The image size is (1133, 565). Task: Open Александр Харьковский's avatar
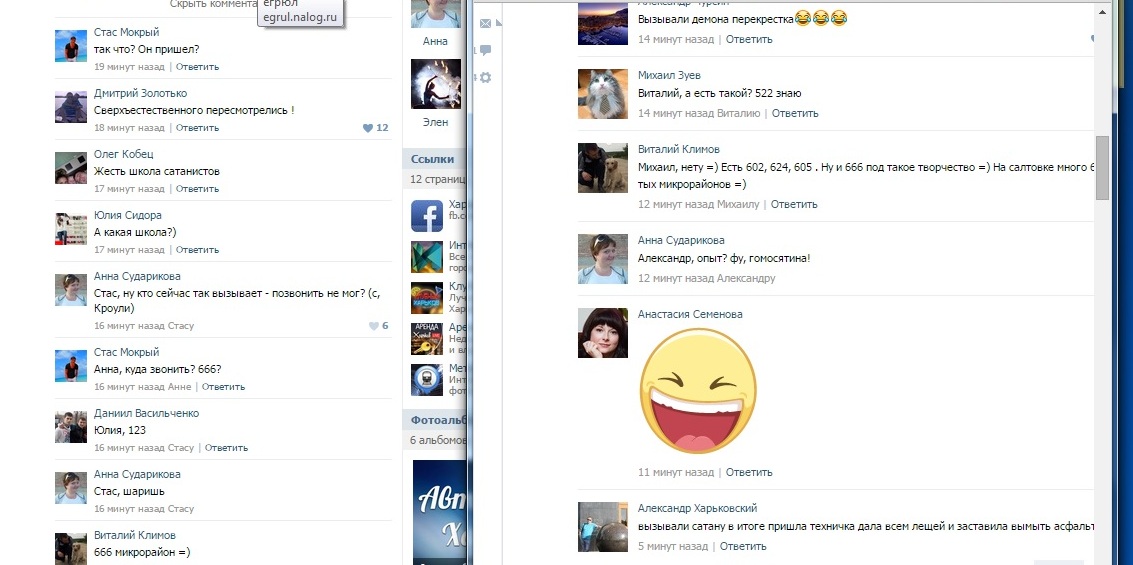[603, 527]
